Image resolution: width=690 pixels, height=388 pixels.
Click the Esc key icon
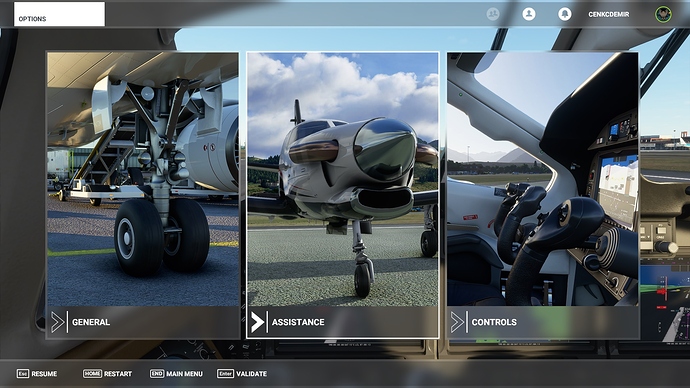click(23, 373)
